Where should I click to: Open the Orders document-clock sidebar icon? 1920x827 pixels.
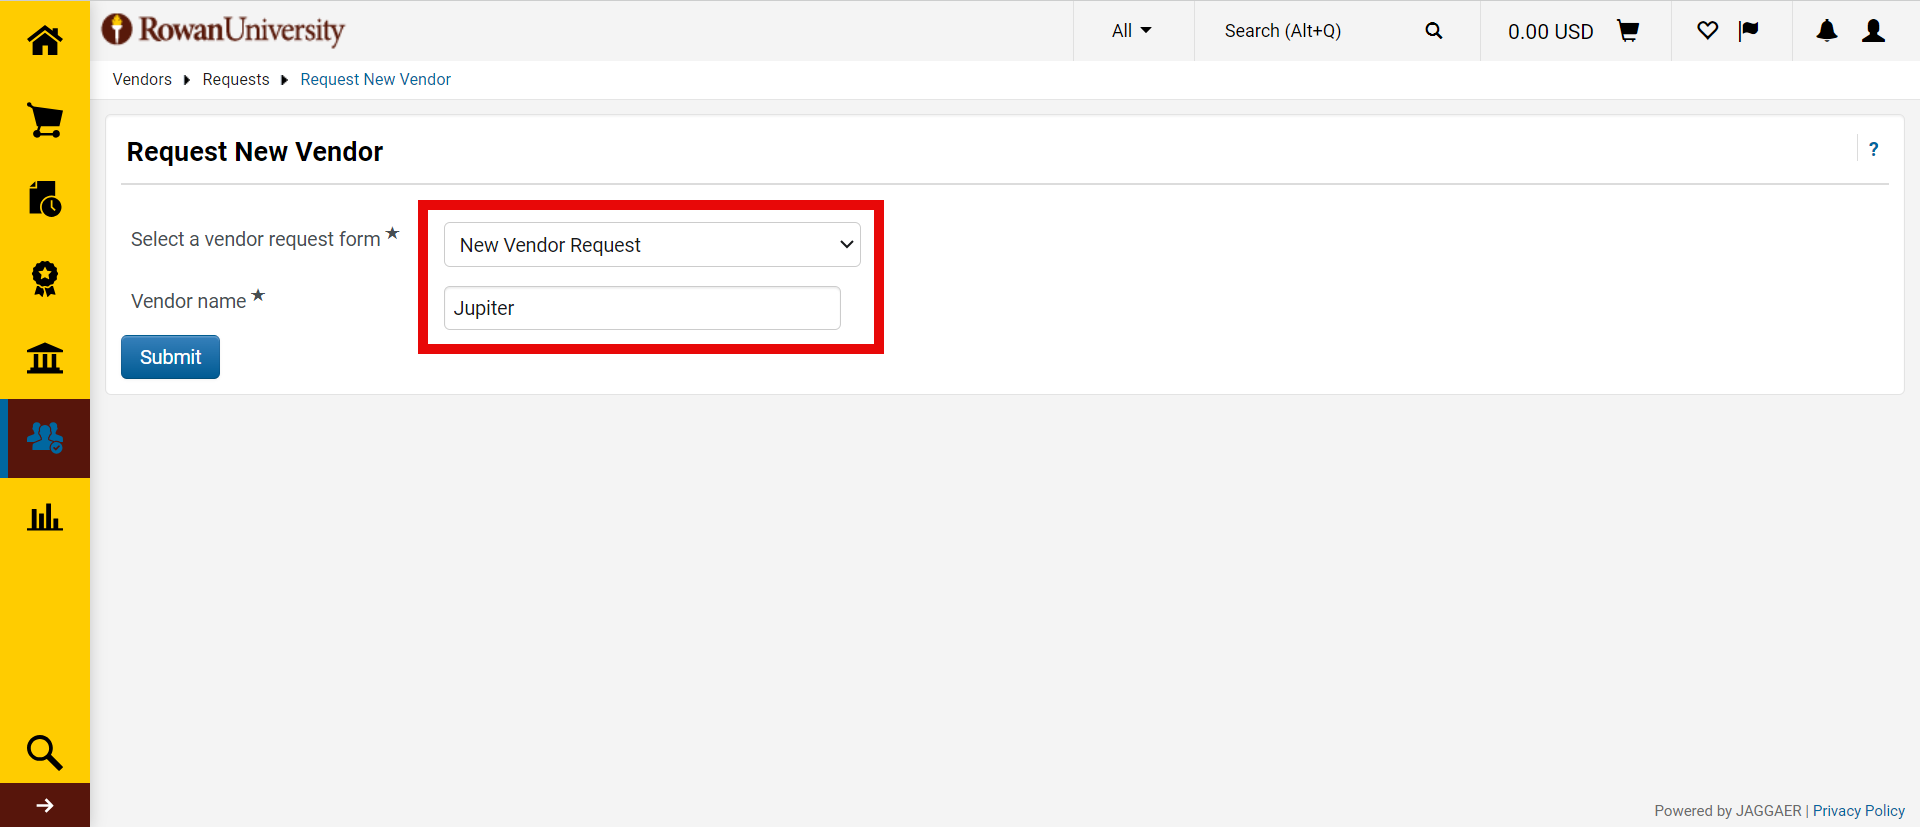(x=45, y=199)
